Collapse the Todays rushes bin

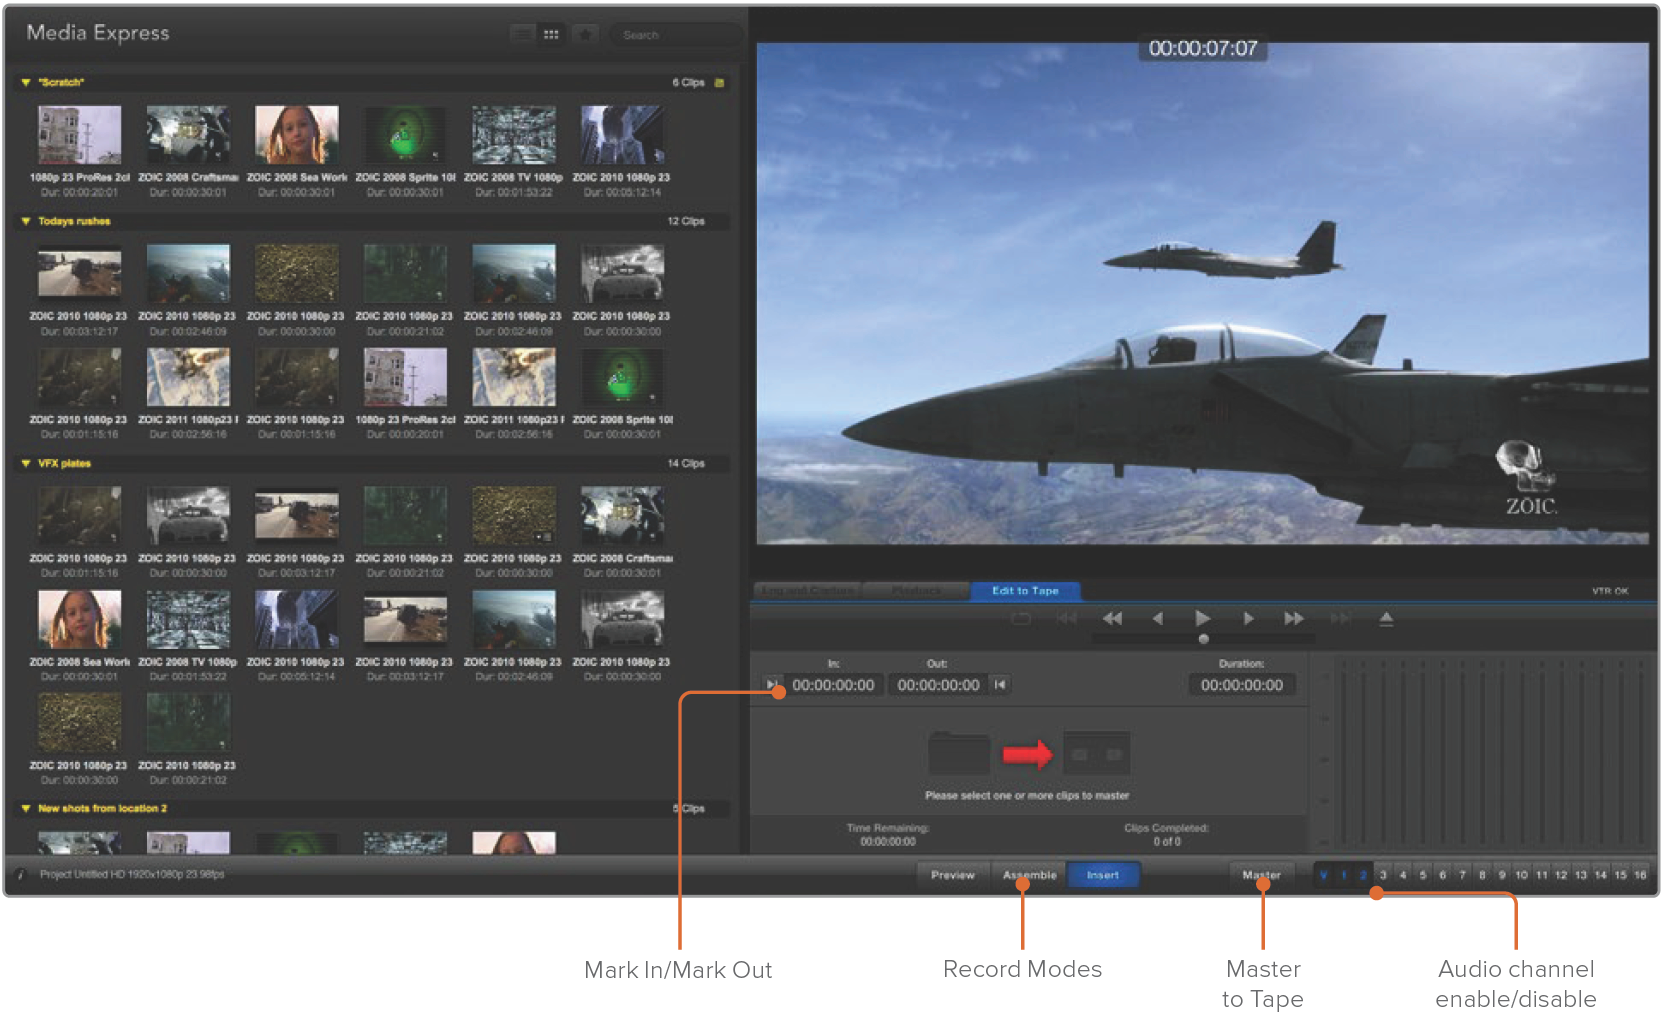pyautogui.click(x=26, y=222)
